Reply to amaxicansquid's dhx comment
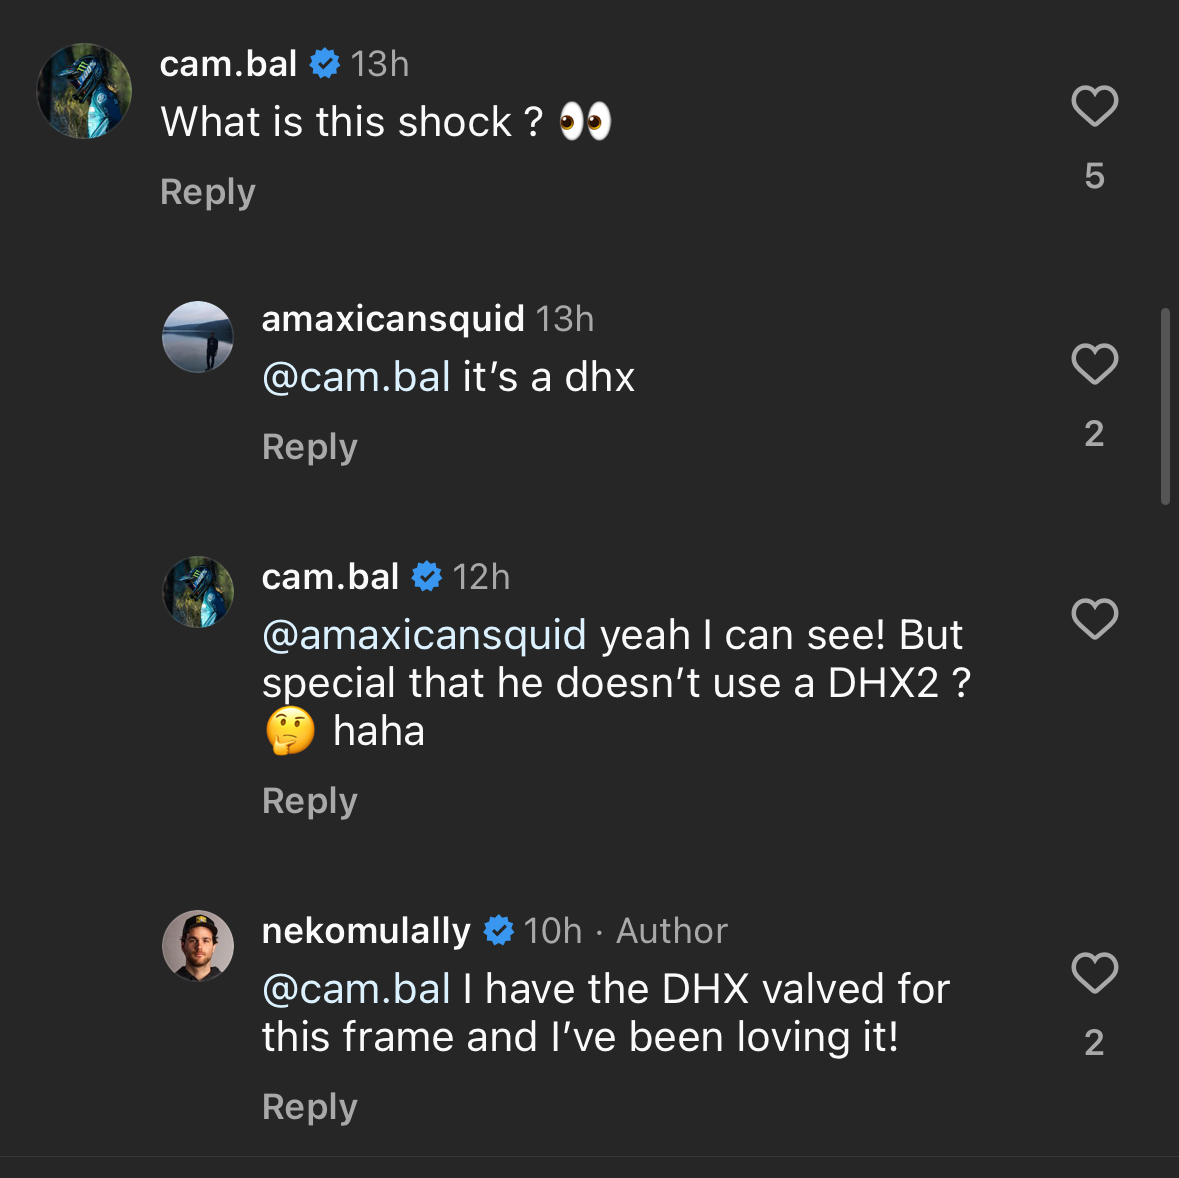The height and width of the screenshot is (1178, 1179). [310, 447]
